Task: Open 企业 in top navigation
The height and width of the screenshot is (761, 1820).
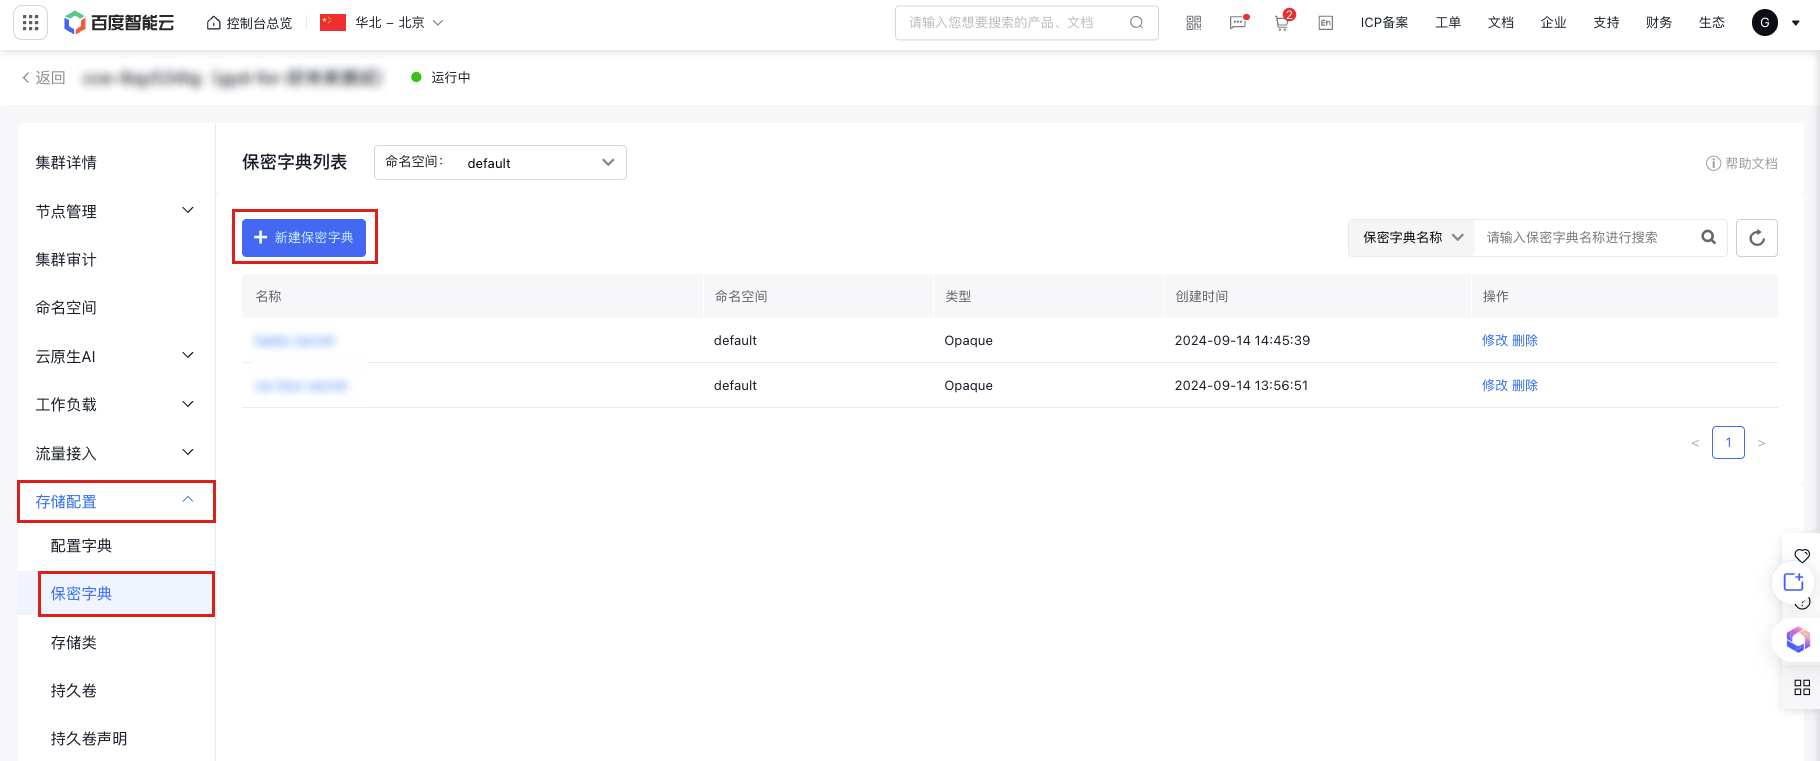Action: click(x=1554, y=23)
